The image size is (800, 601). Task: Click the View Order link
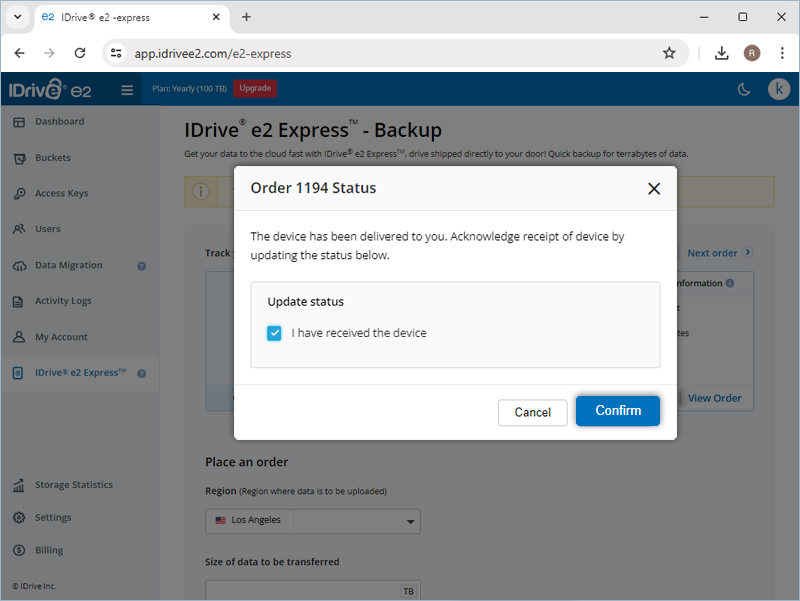click(x=714, y=398)
